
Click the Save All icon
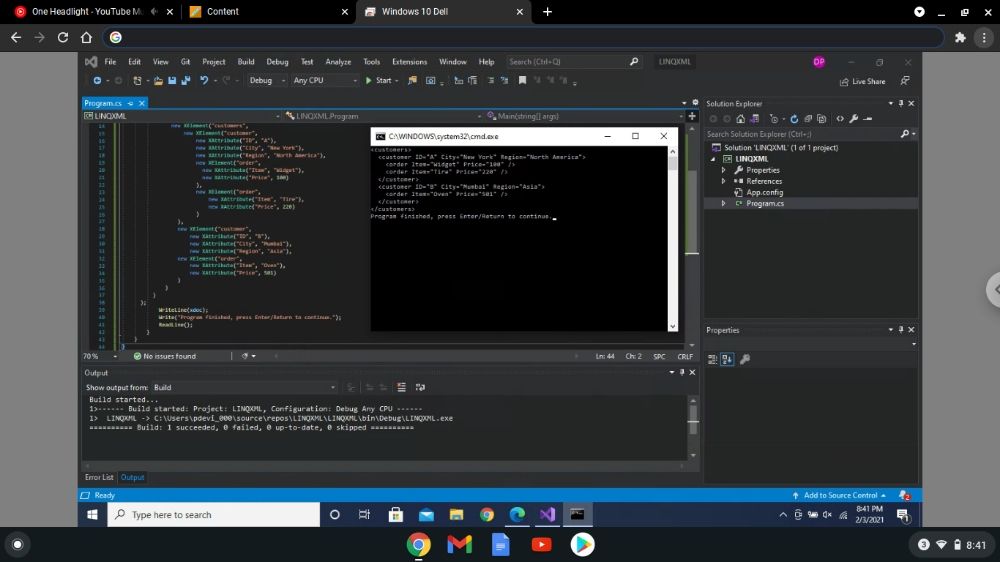(186, 80)
